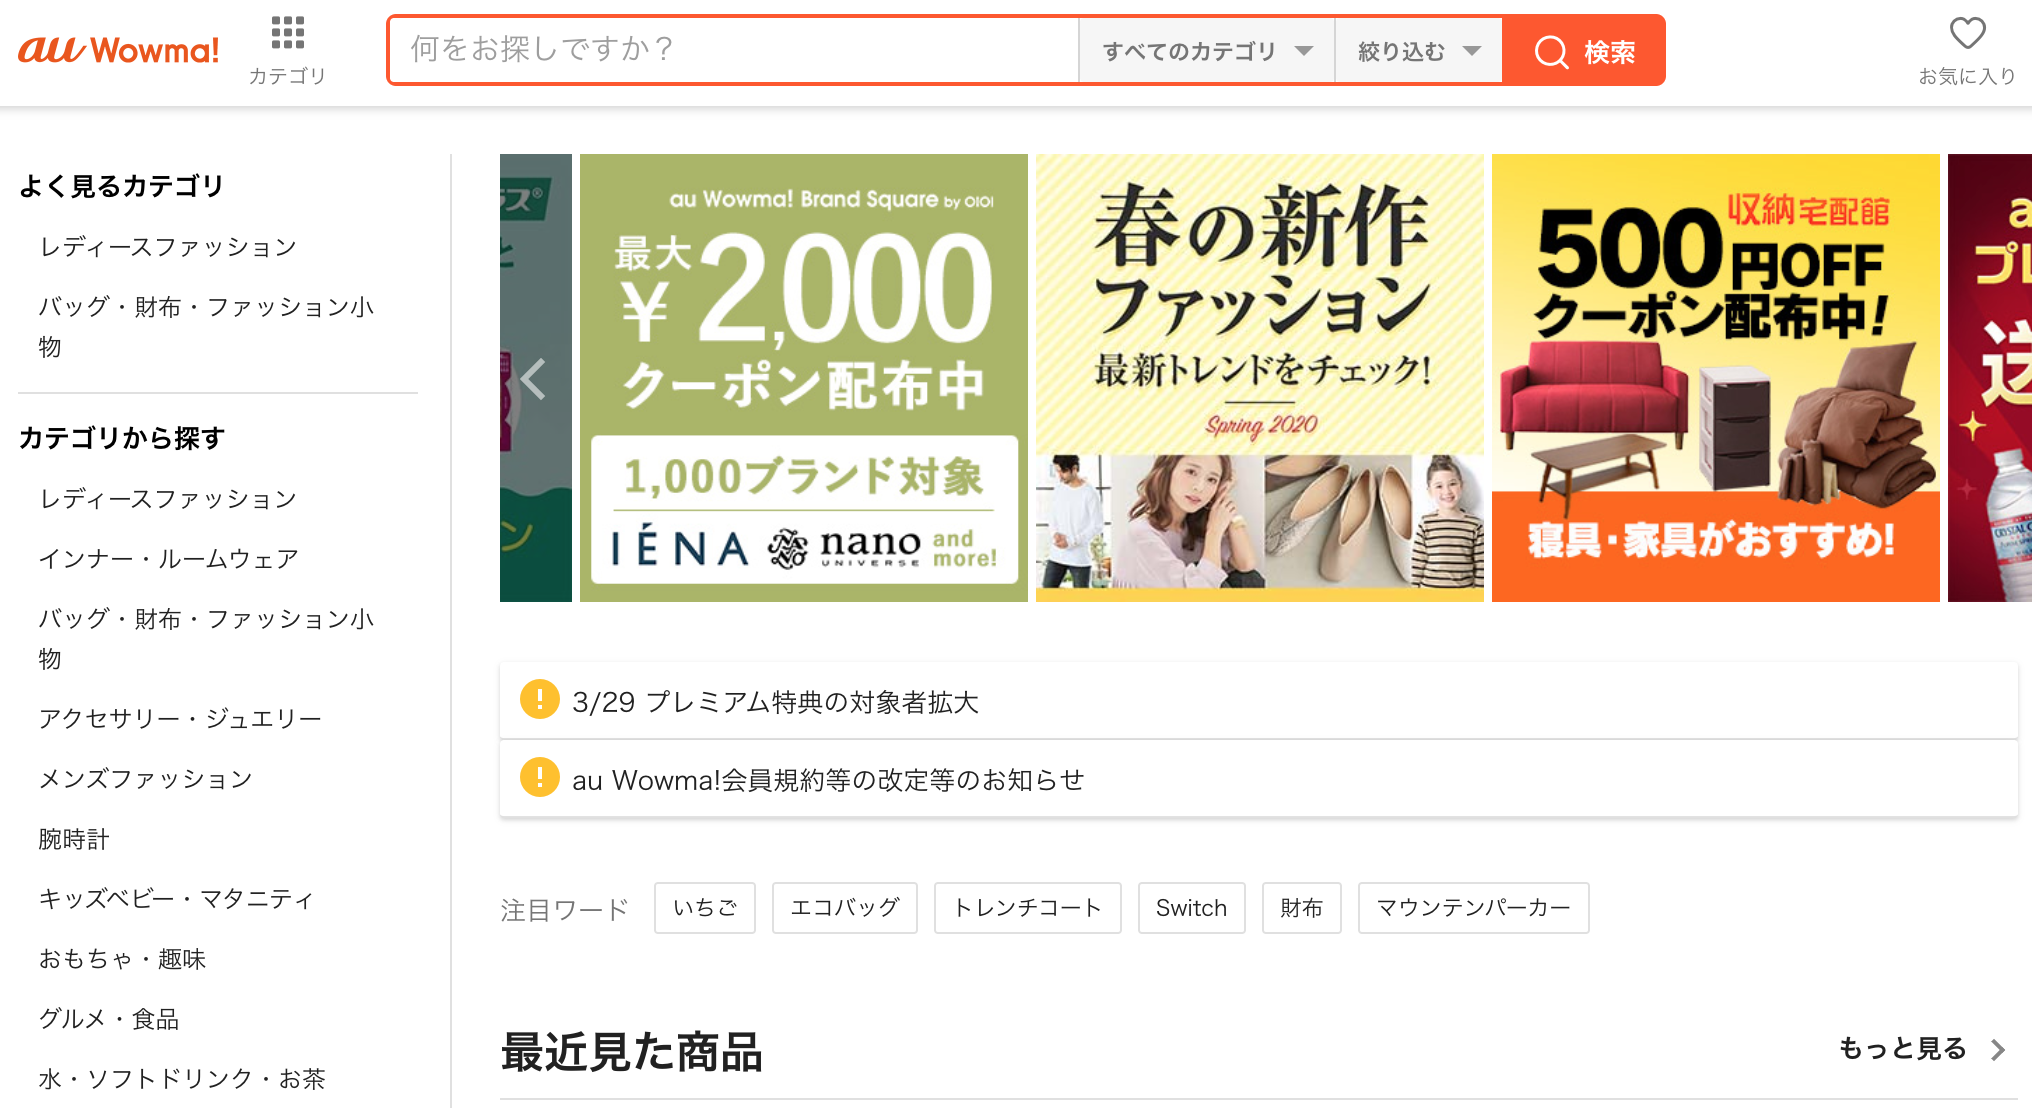This screenshot has width=2032, height=1108.
Task: Click the au Wowma! logo
Action: (119, 50)
